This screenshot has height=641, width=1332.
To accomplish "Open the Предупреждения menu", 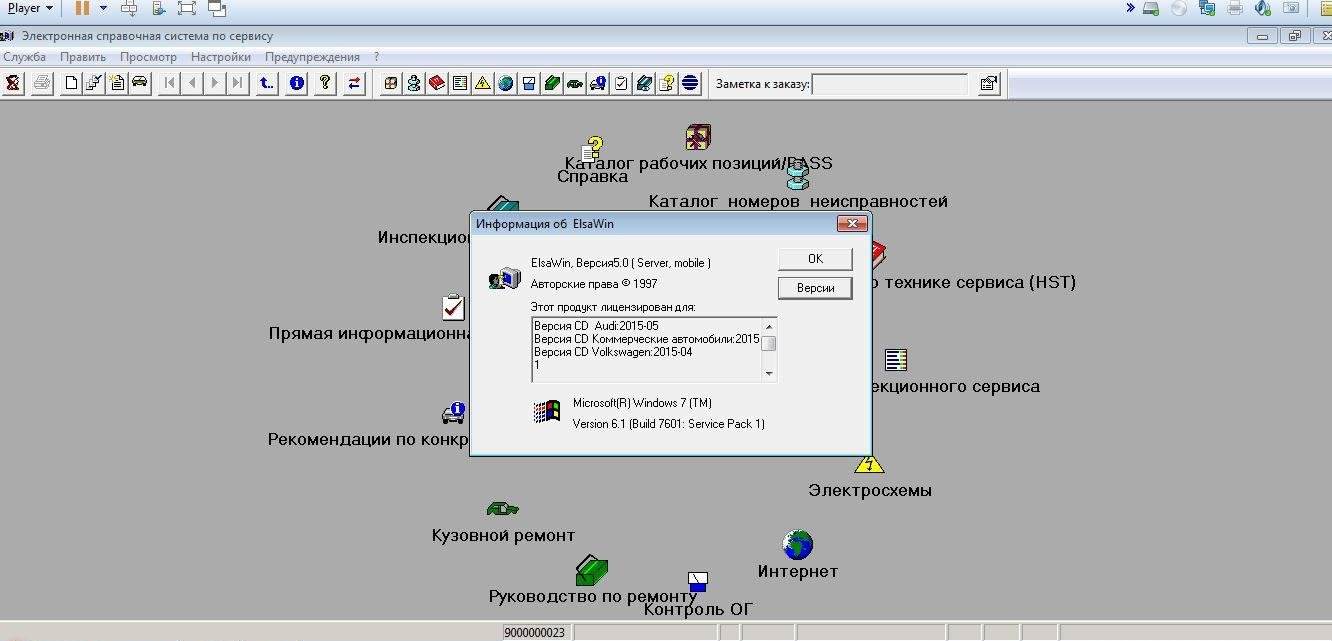I will click(x=313, y=57).
